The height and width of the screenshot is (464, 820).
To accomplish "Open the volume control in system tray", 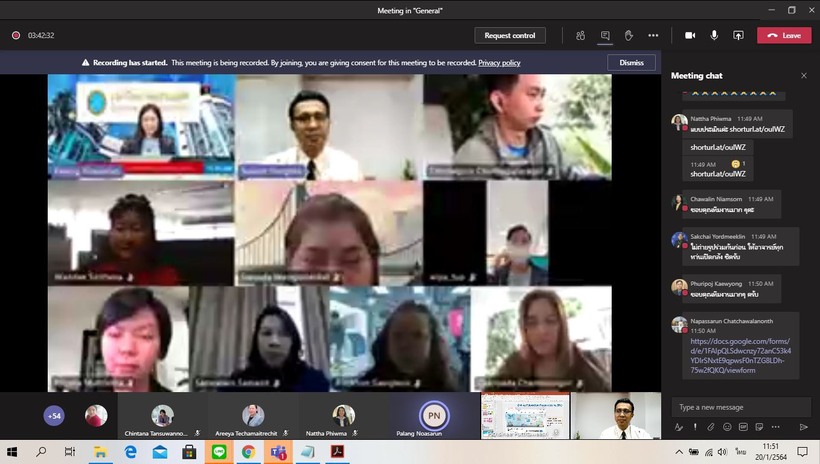I will pyautogui.click(x=723, y=451).
